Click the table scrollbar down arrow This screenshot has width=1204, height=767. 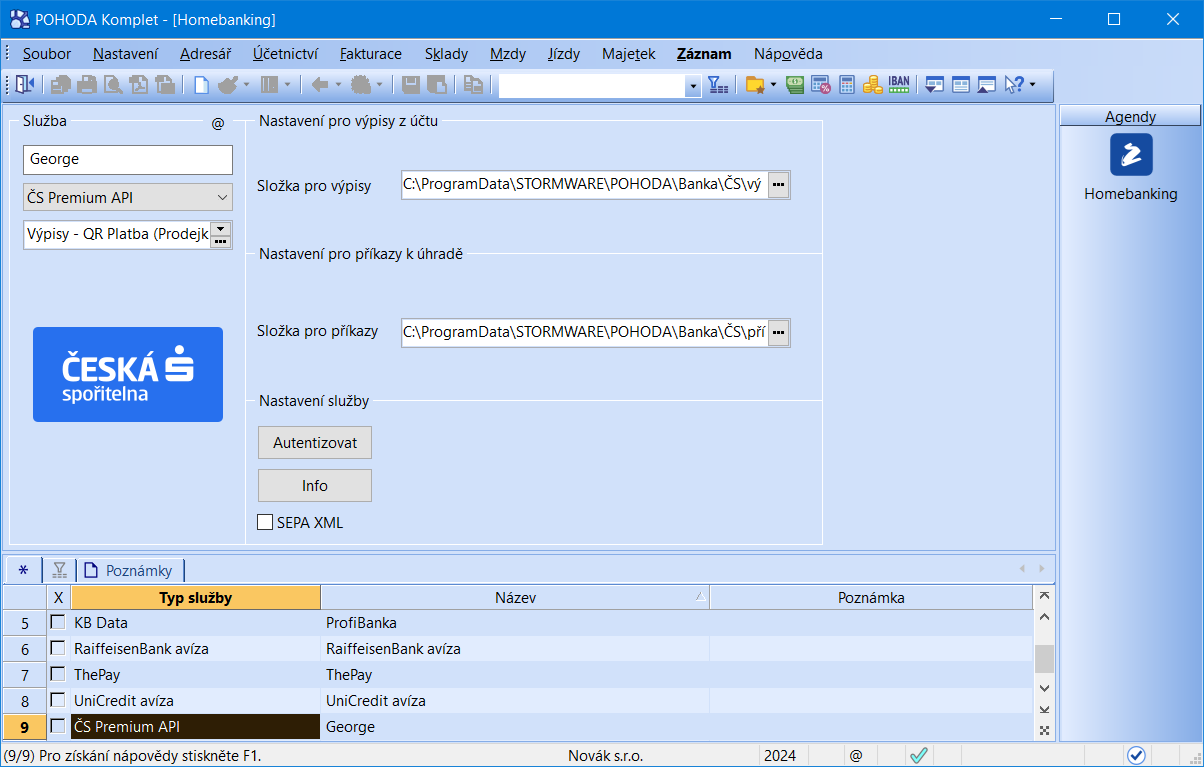(1044, 688)
